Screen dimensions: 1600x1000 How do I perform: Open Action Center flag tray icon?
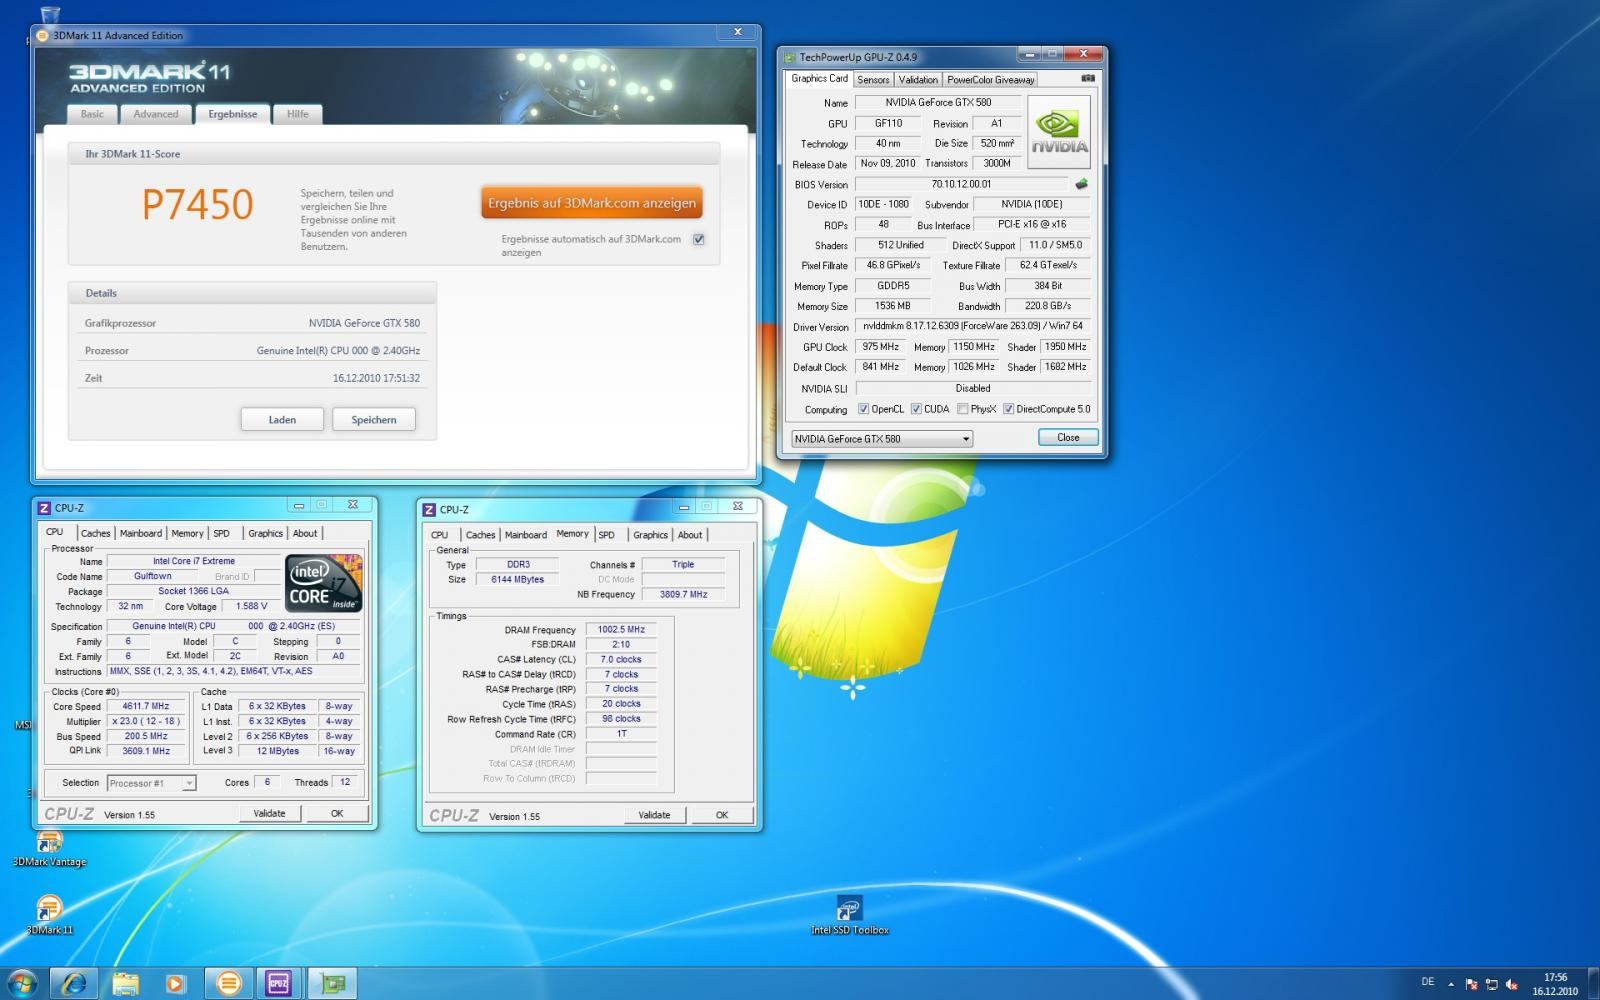(1471, 985)
